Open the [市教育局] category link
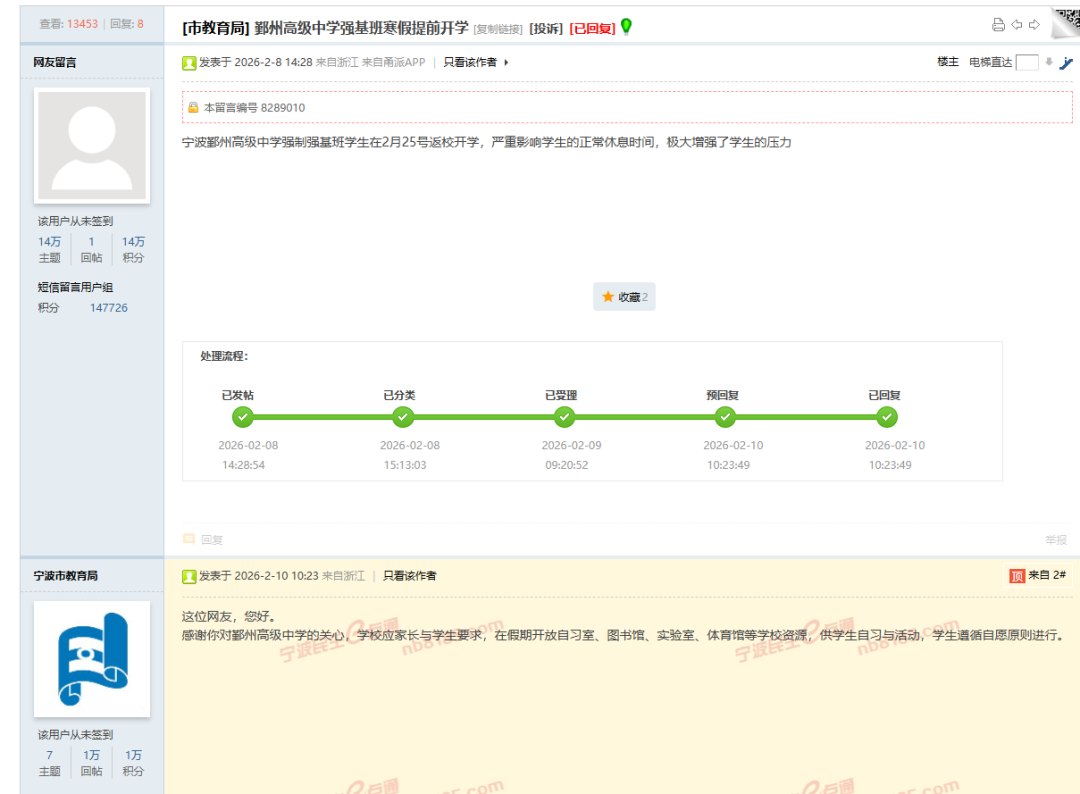1080x794 pixels. point(215,28)
